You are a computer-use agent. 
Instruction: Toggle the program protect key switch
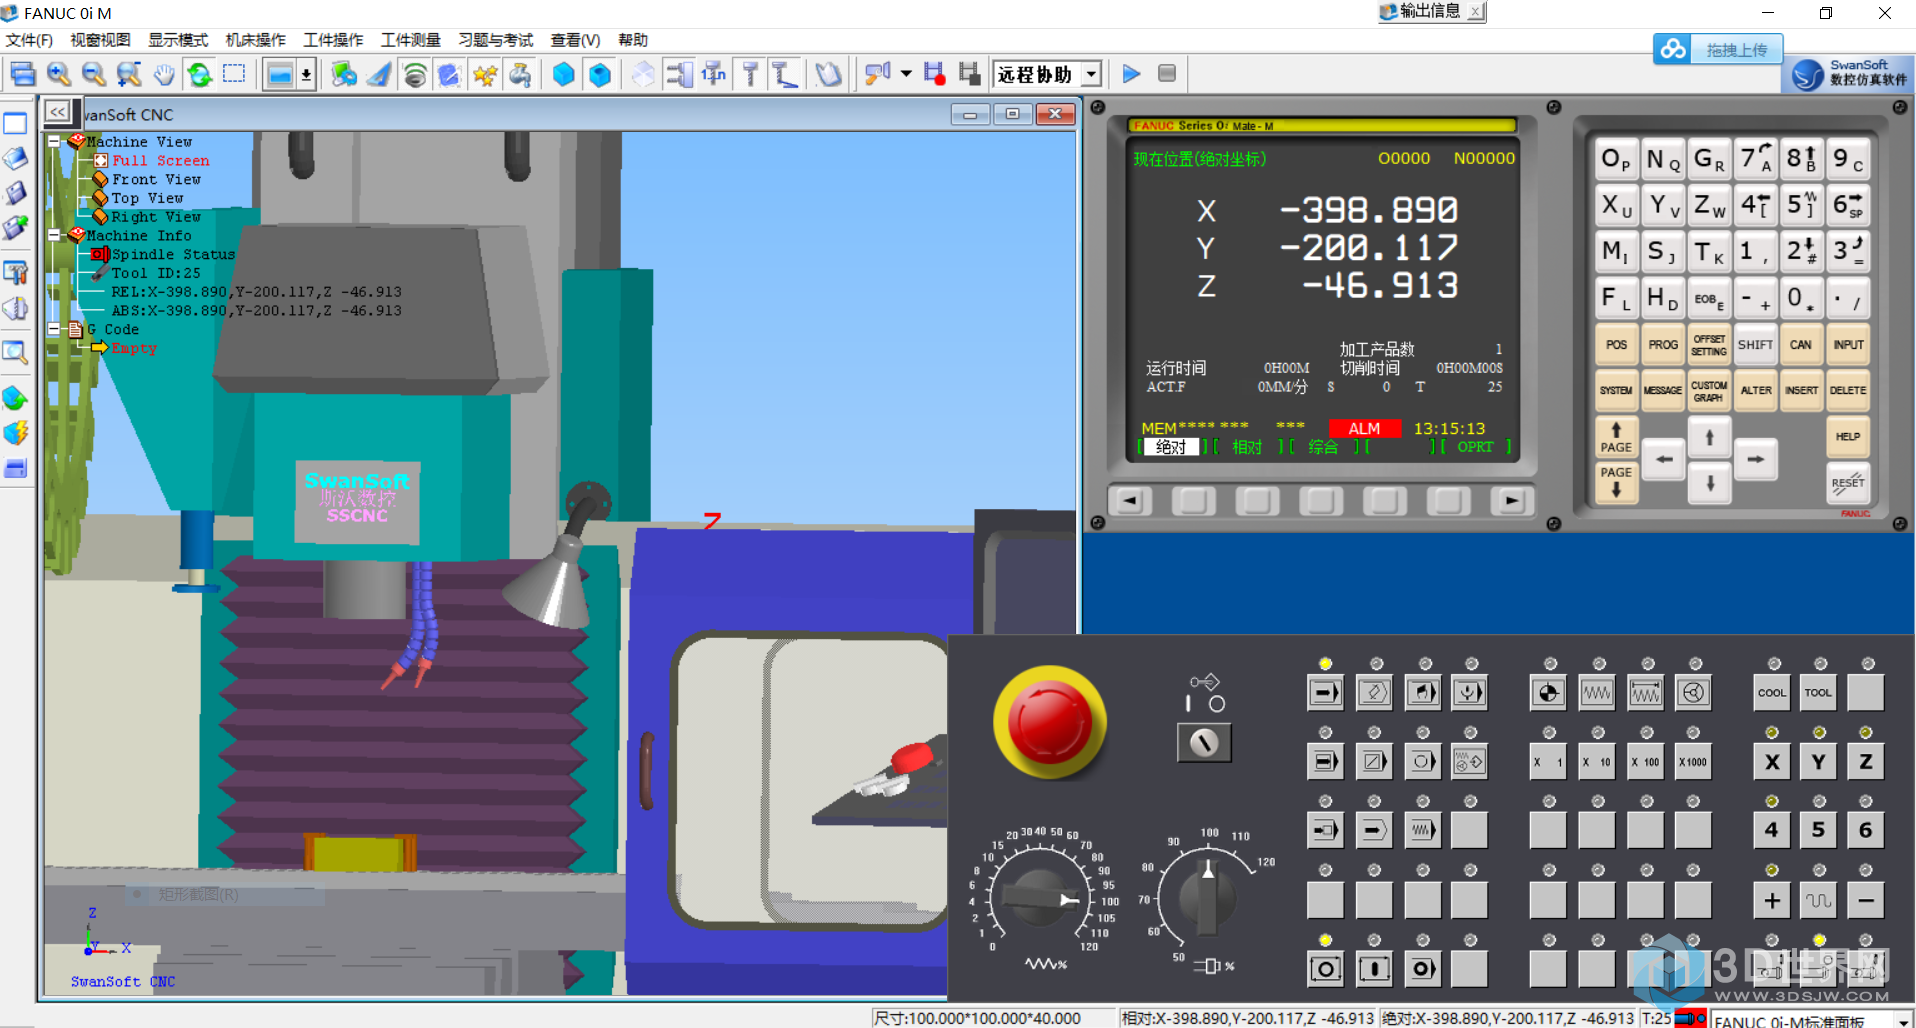[x=1204, y=742]
